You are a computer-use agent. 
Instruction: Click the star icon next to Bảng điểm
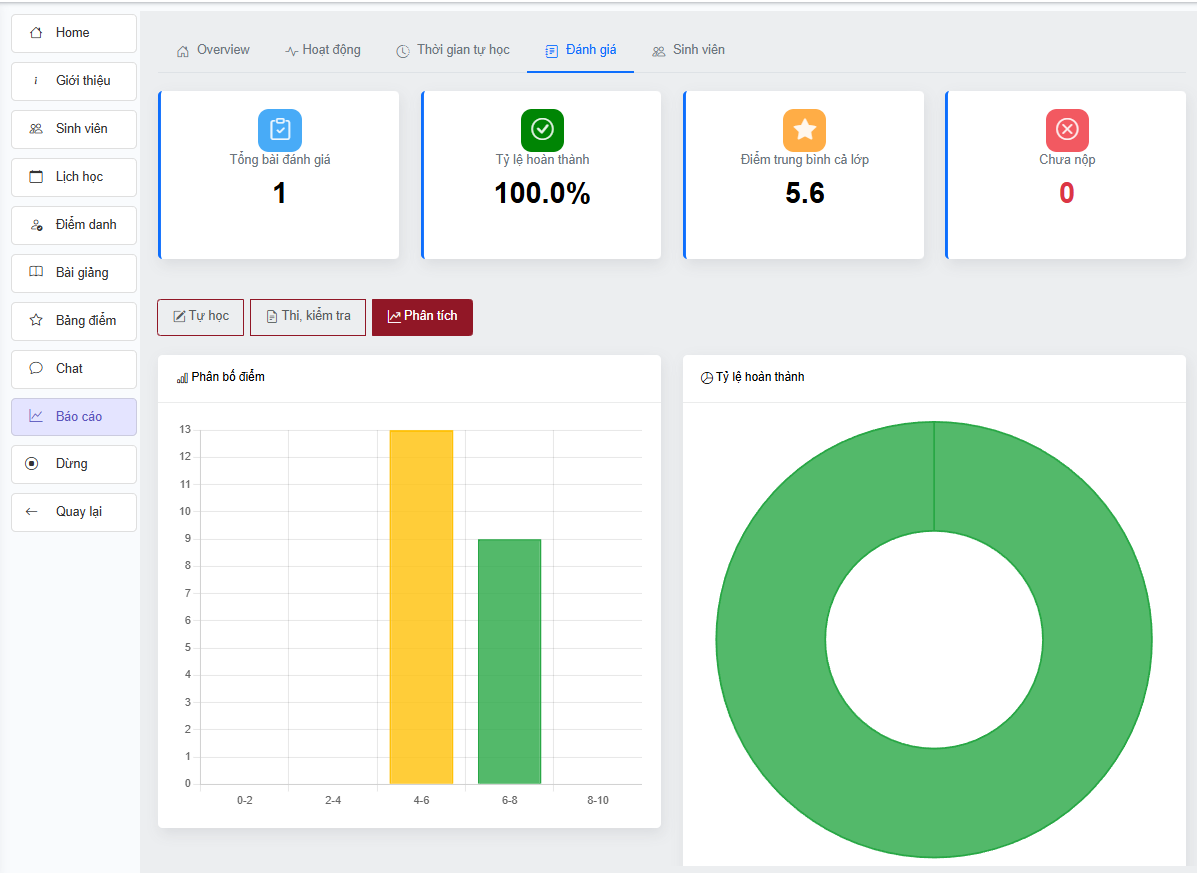(37, 320)
